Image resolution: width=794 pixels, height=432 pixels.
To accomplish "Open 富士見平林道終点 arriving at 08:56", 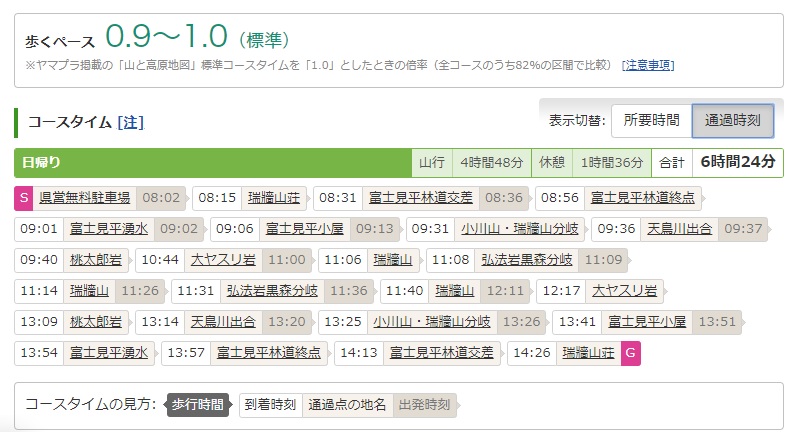I will pyautogui.click(x=642, y=197).
